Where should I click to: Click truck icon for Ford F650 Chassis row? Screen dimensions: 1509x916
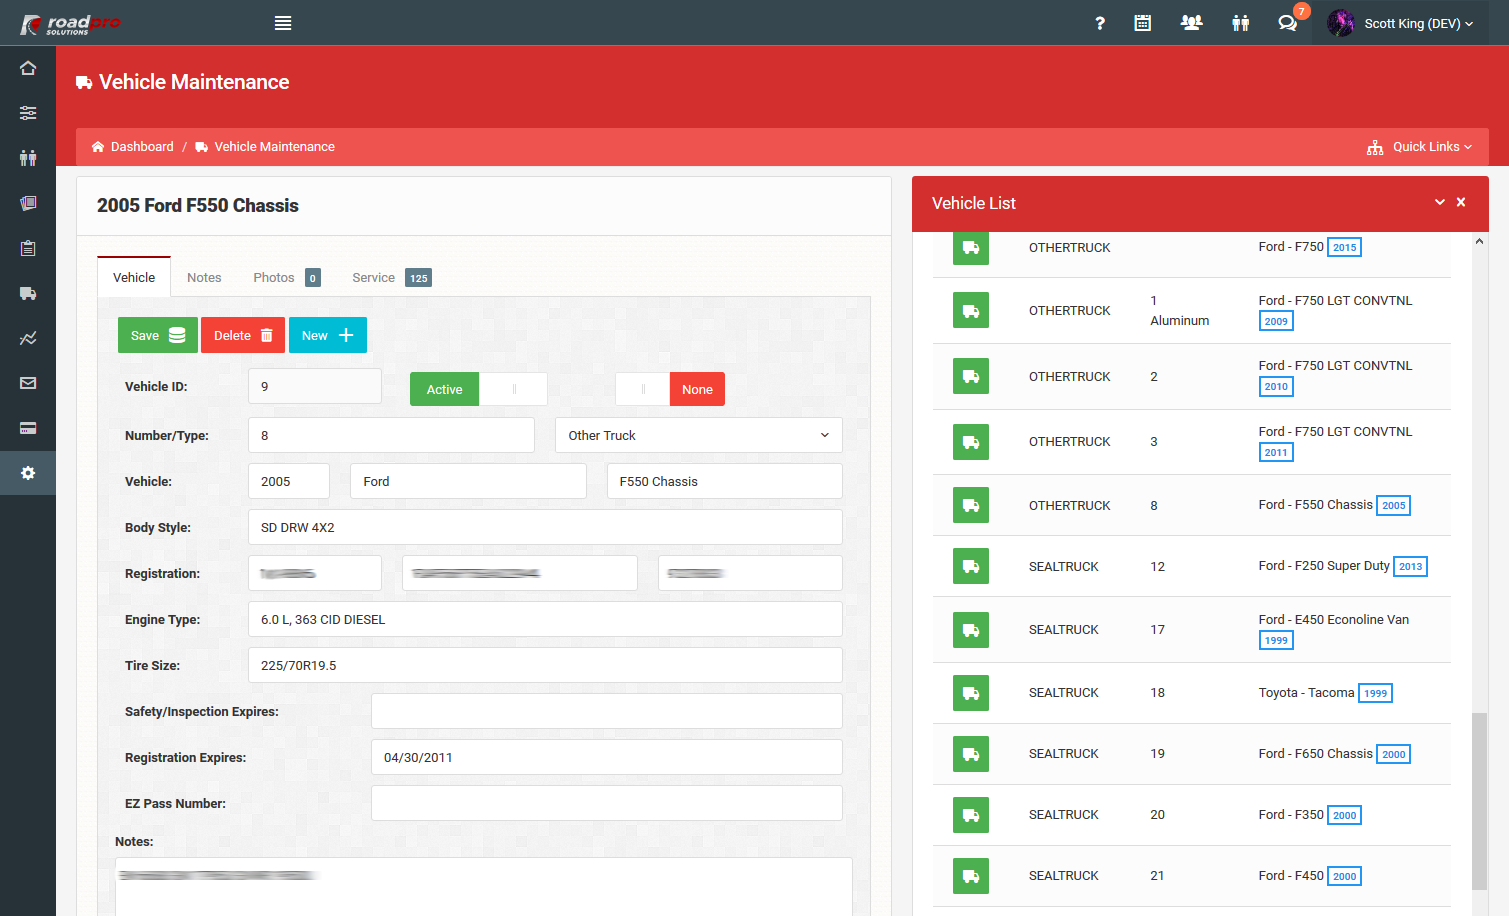click(971, 754)
